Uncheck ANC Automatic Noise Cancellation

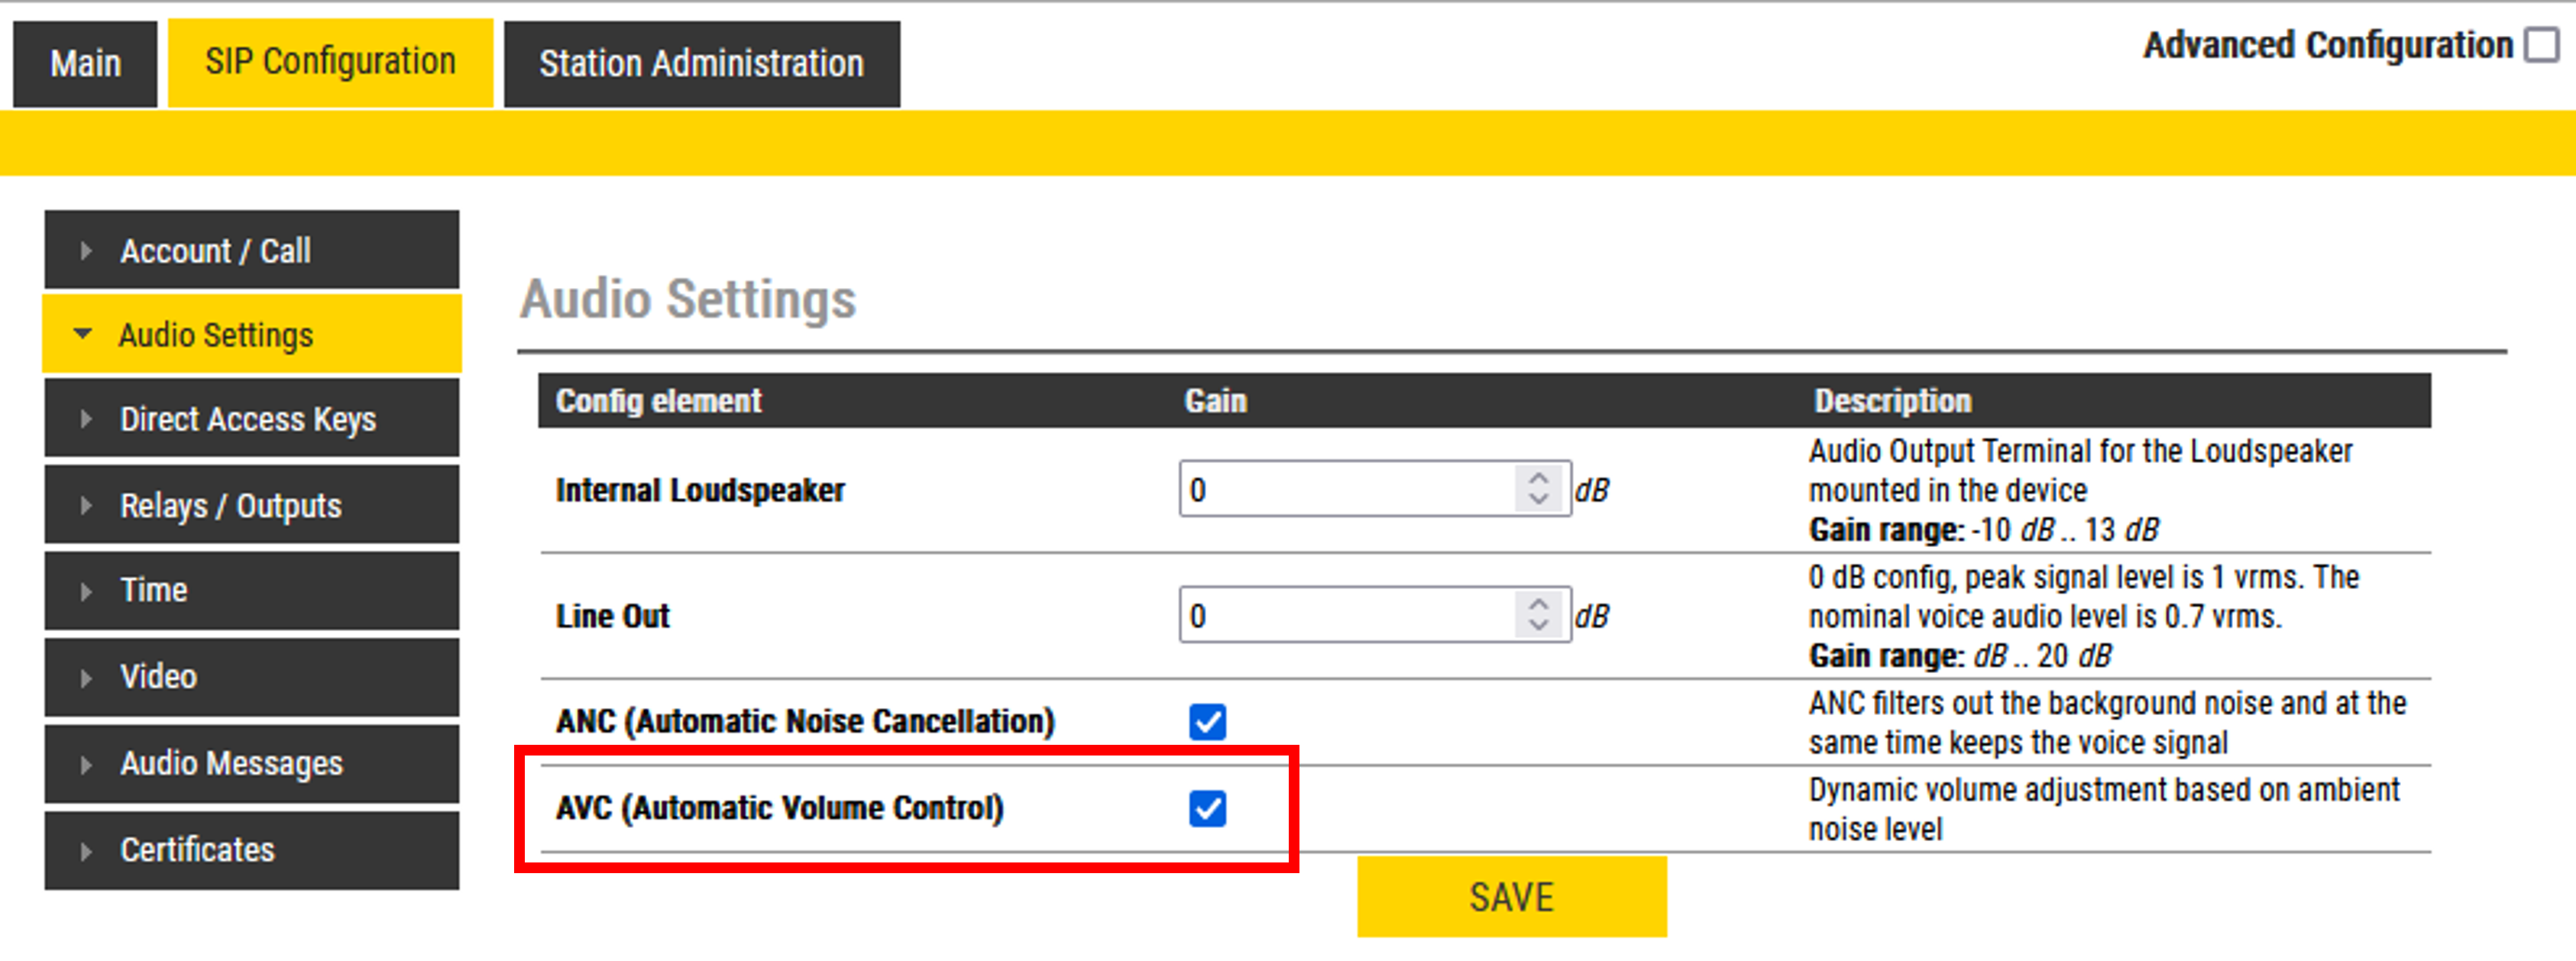point(1207,721)
